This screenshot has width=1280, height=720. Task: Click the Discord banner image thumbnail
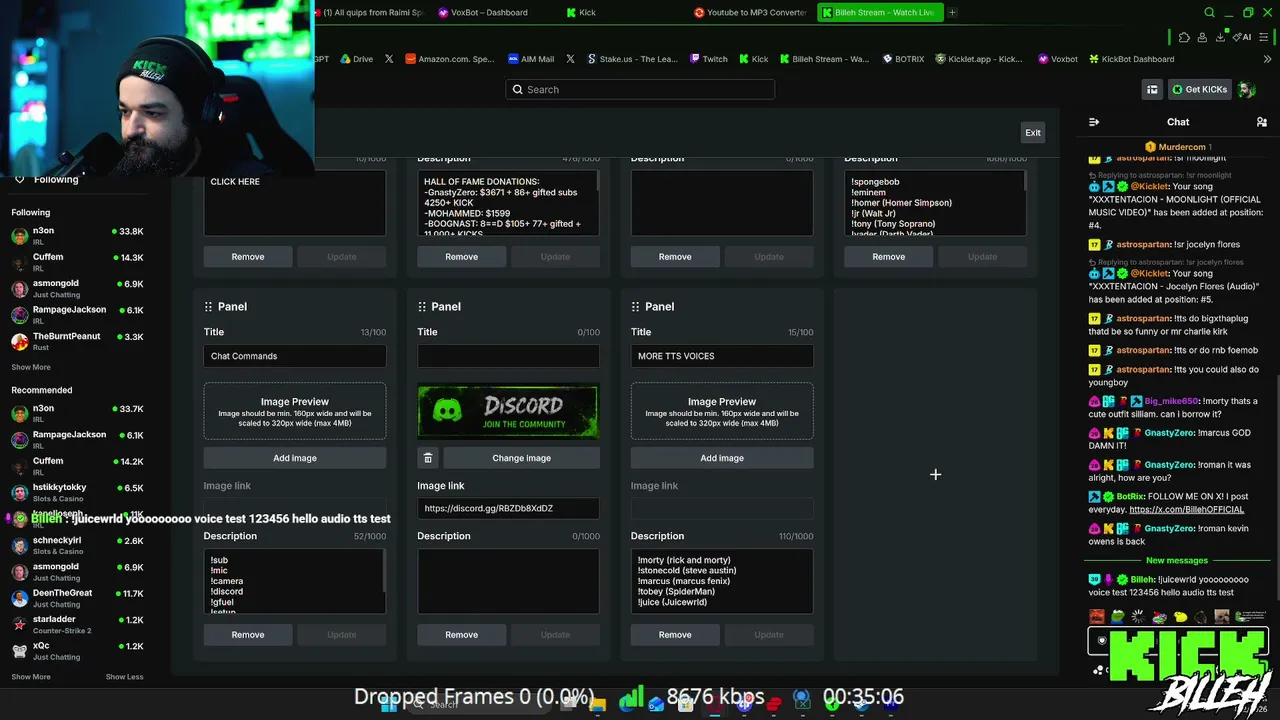tap(508, 411)
